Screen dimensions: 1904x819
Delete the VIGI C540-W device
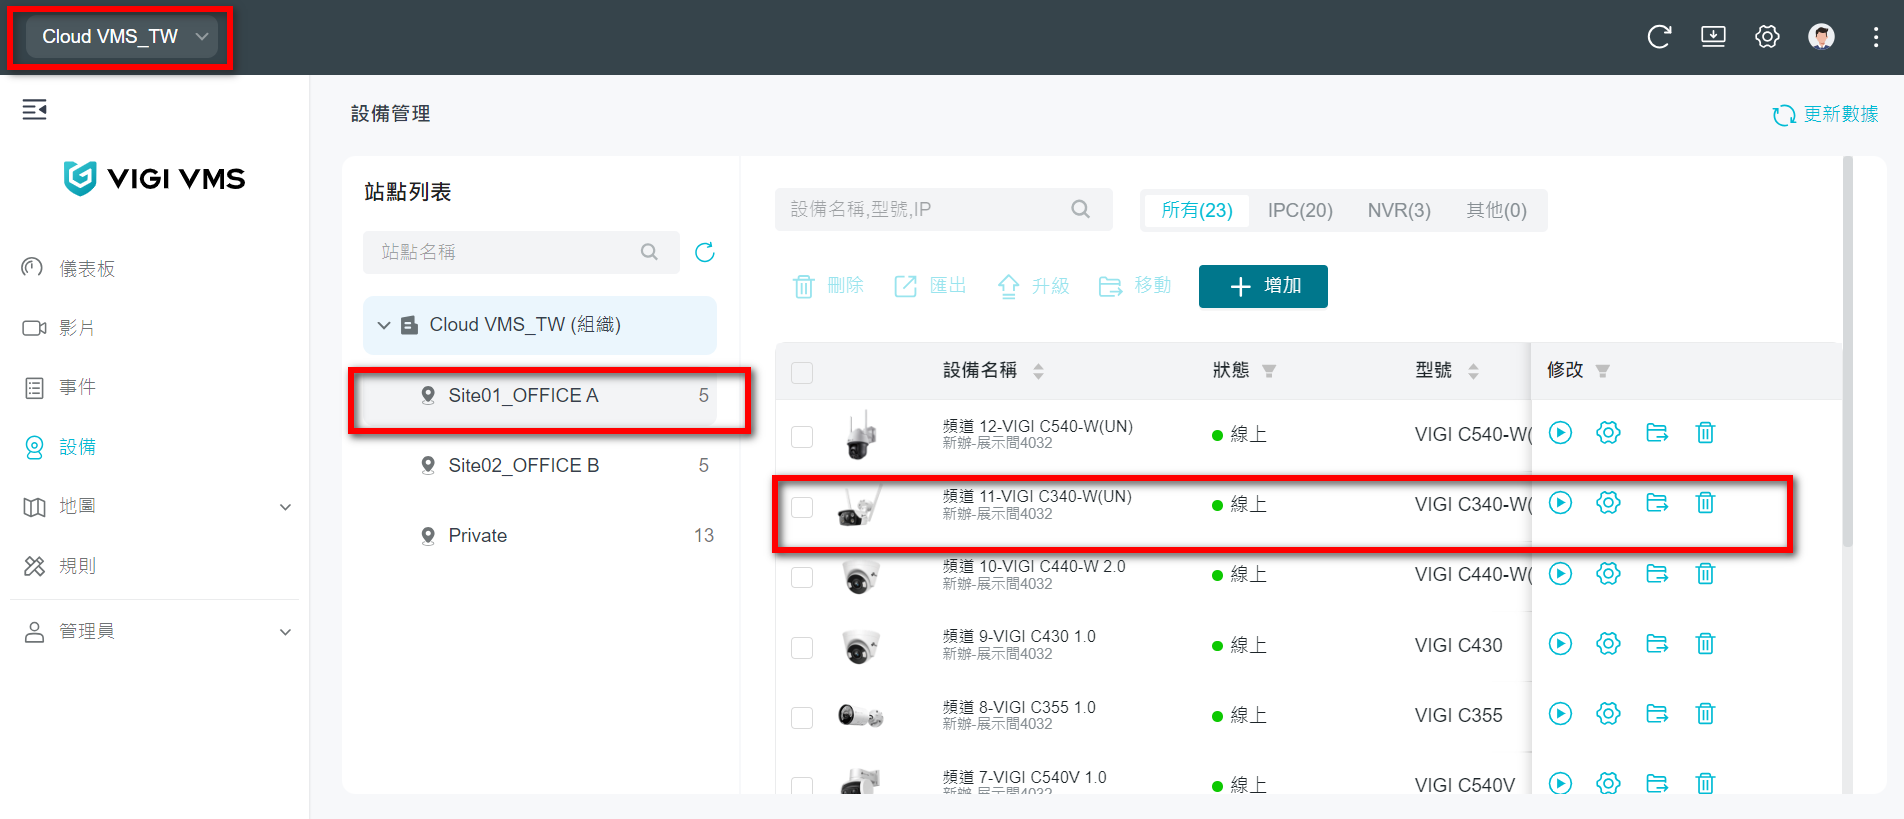click(x=1705, y=432)
